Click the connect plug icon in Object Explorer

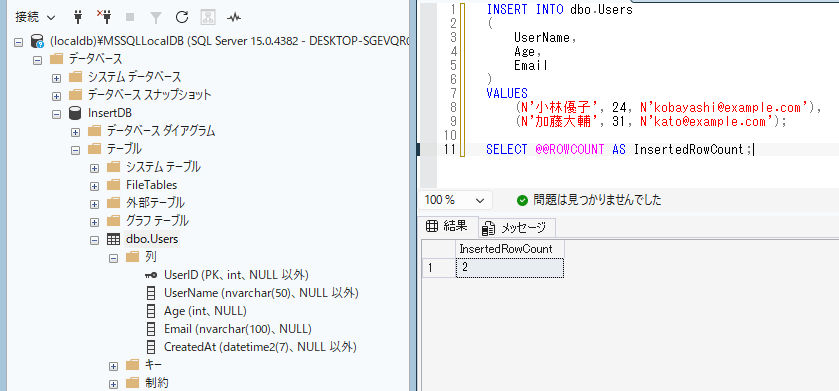(x=78, y=18)
